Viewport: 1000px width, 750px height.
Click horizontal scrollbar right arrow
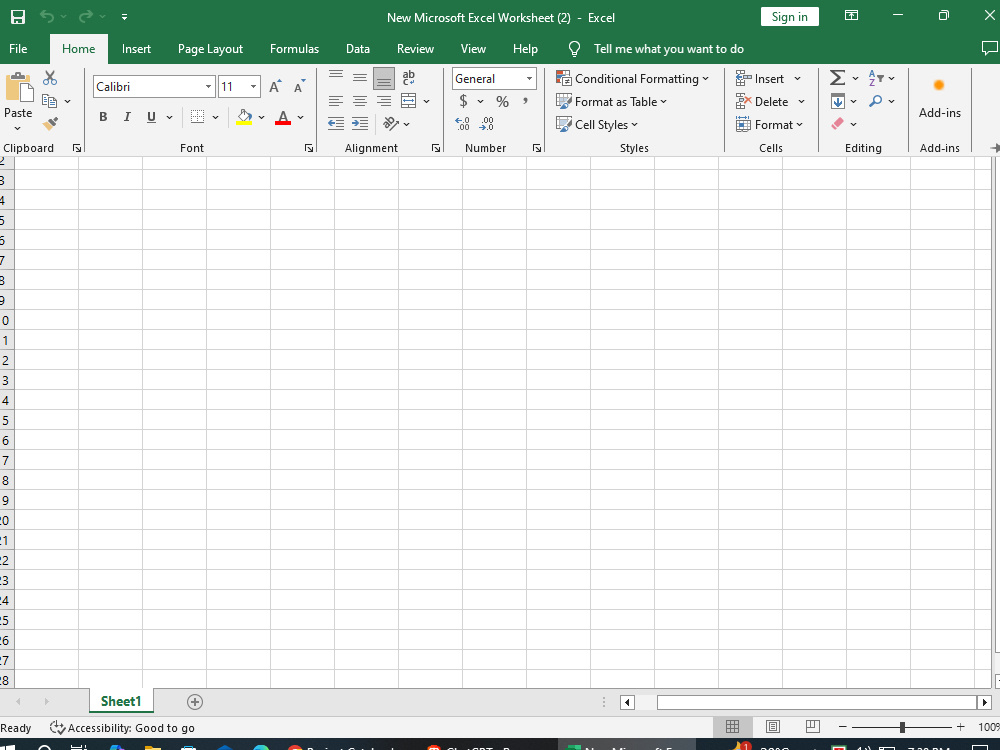tap(985, 702)
